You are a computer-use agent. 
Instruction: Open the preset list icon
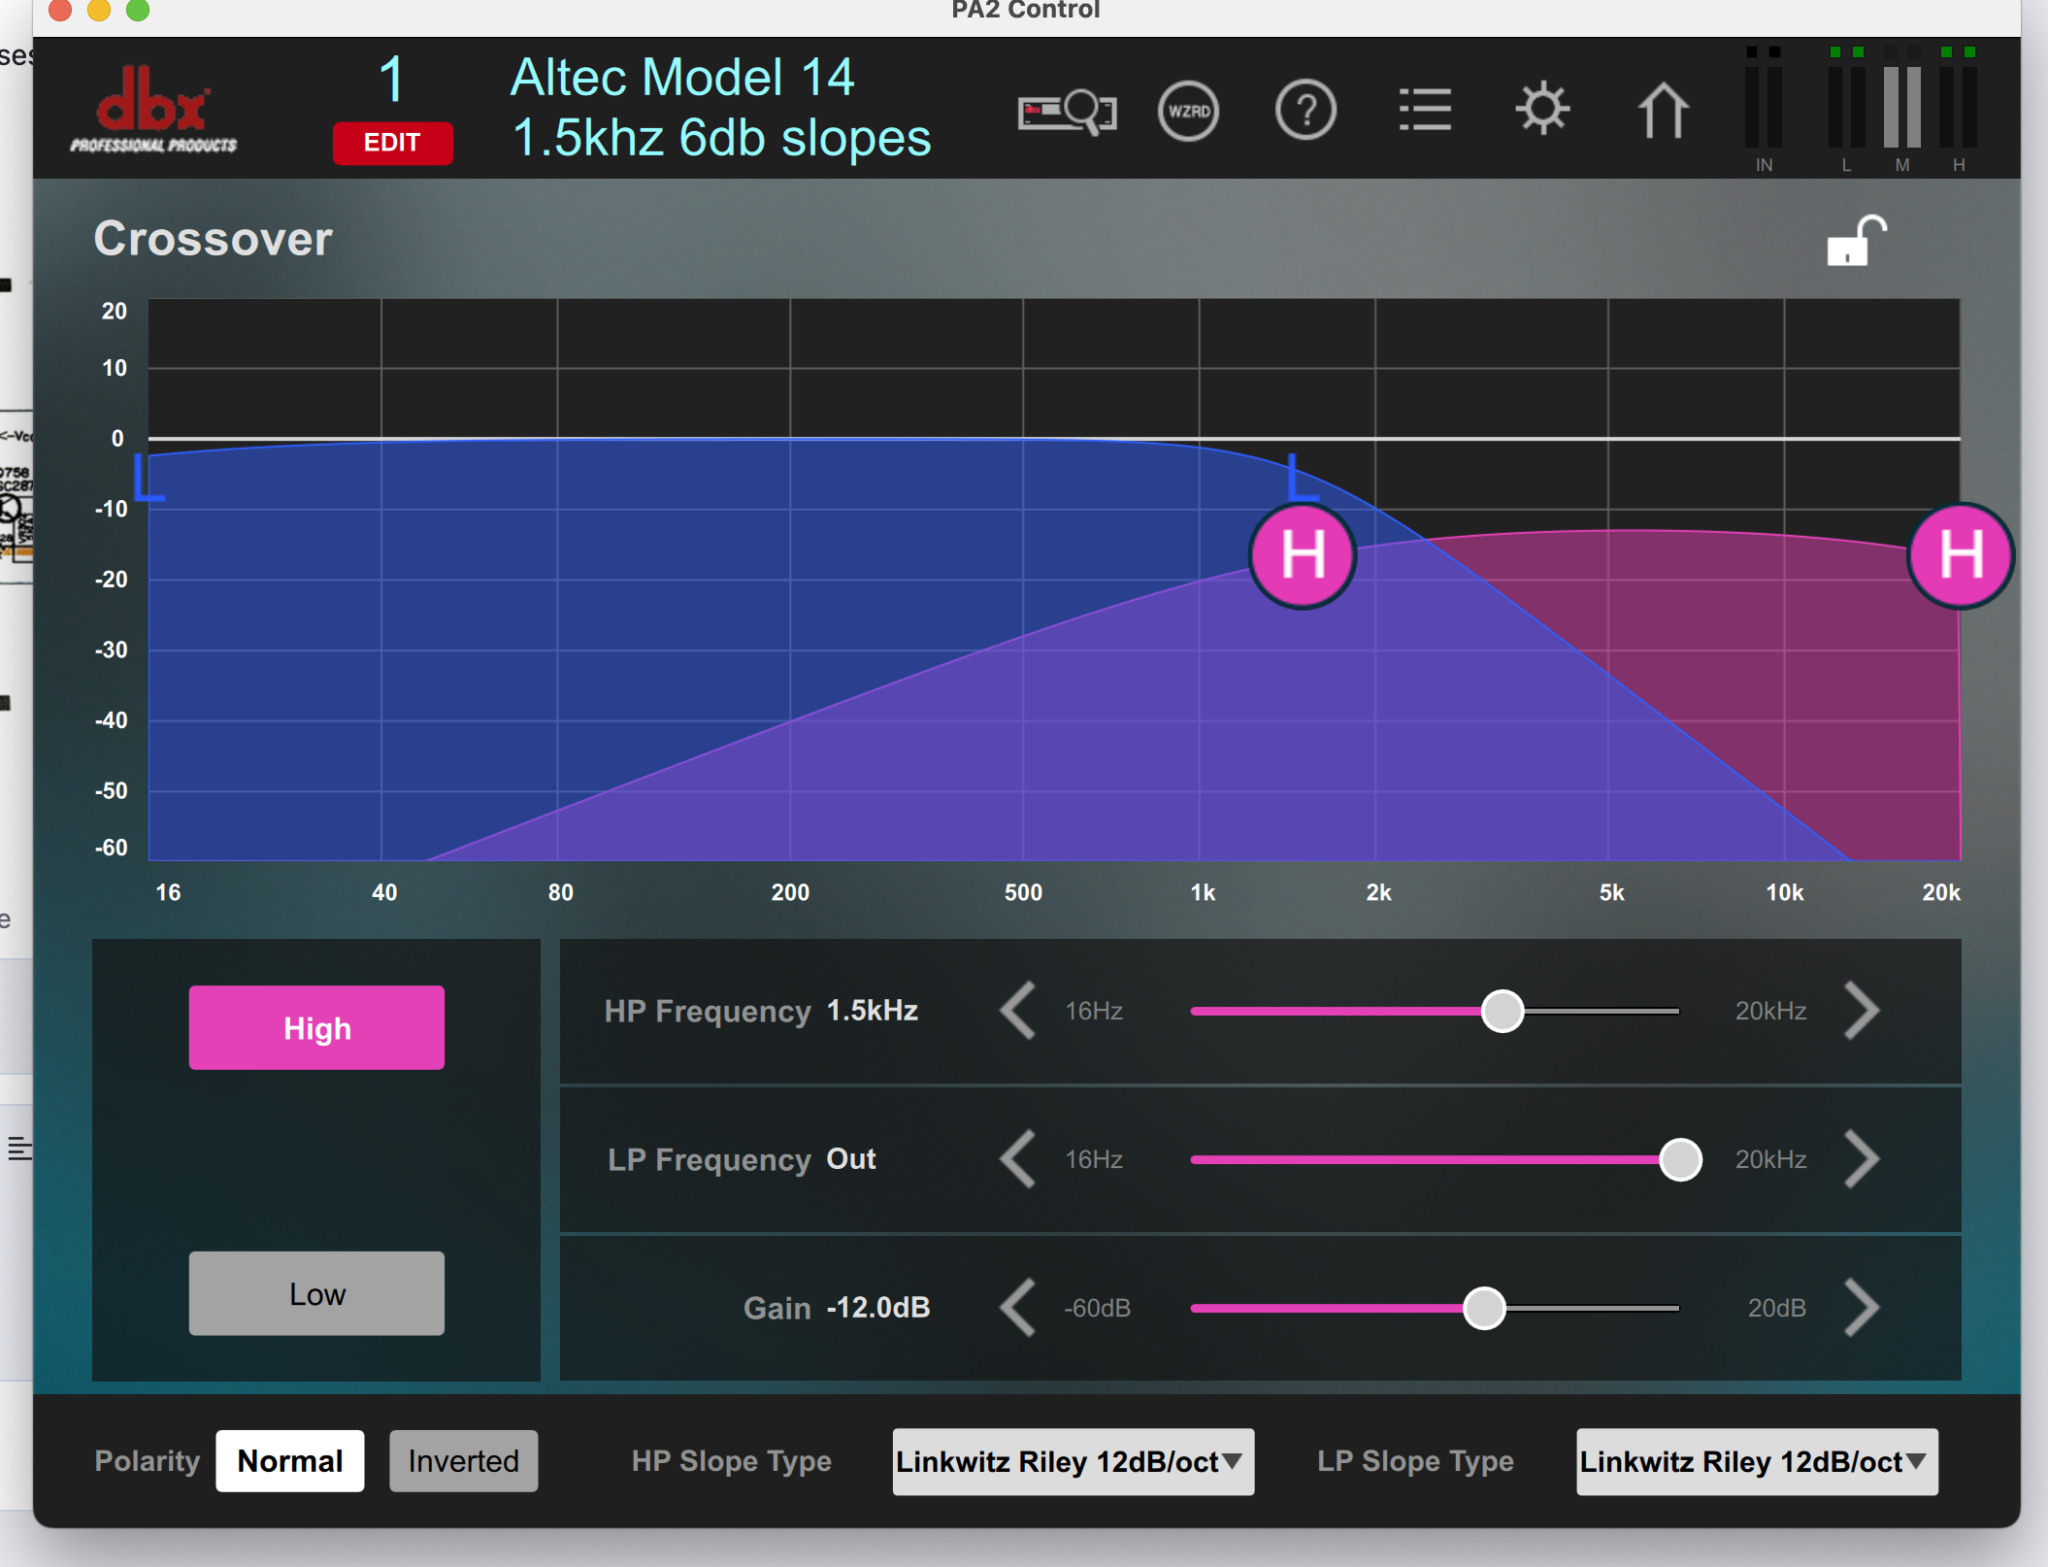1425,110
